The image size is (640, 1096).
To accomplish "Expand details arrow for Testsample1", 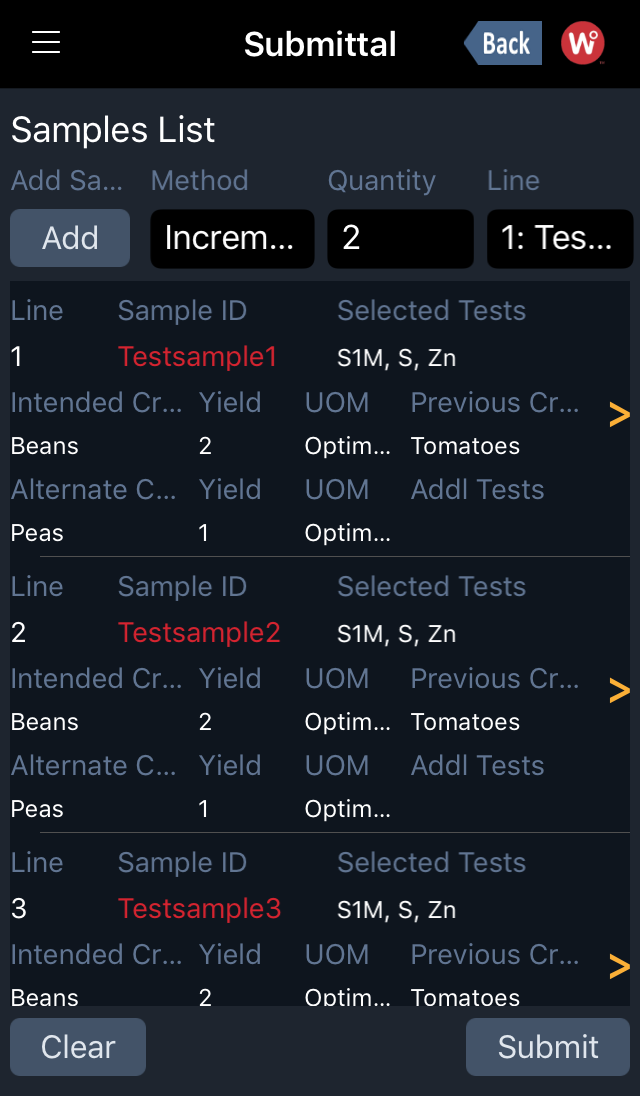I will [x=619, y=414].
